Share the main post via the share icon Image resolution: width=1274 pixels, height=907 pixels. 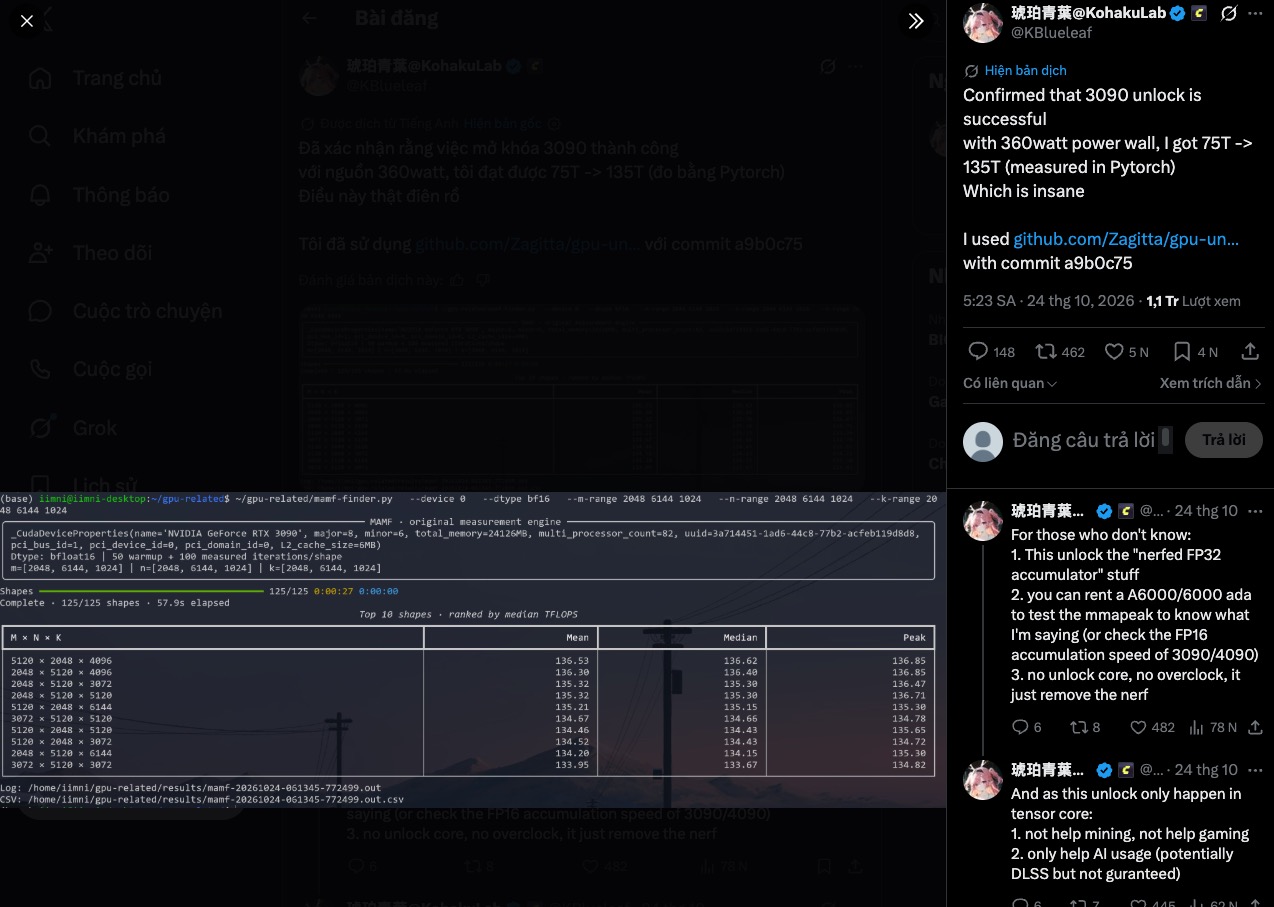point(1250,352)
